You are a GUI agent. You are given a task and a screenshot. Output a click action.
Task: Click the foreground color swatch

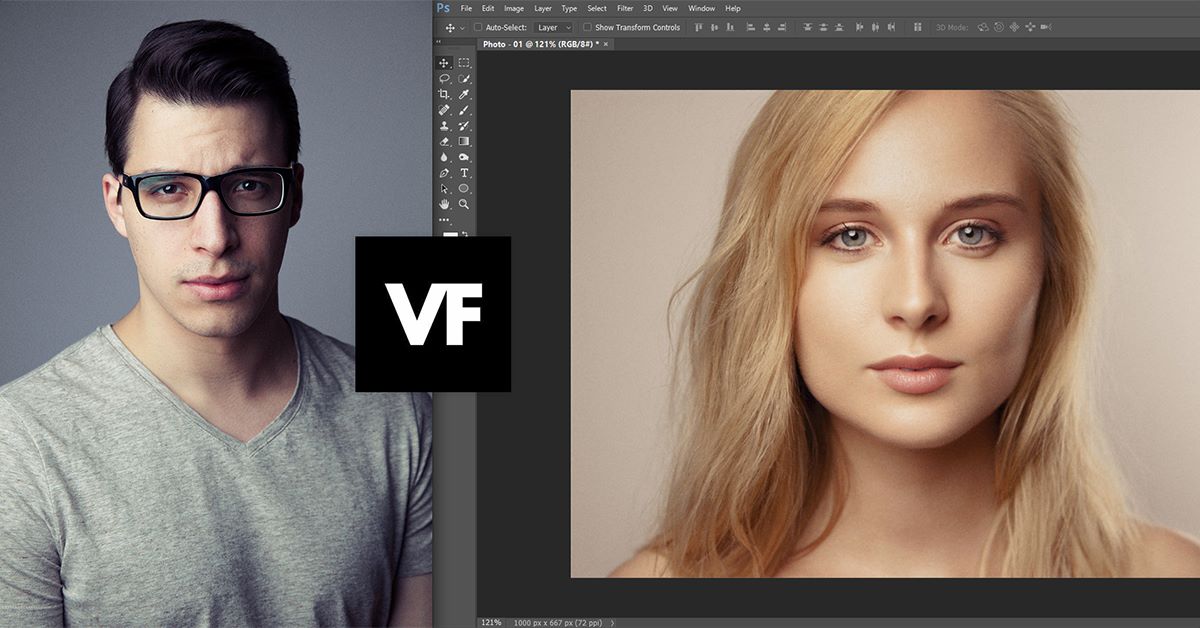pyautogui.click(x=449, y=235)
